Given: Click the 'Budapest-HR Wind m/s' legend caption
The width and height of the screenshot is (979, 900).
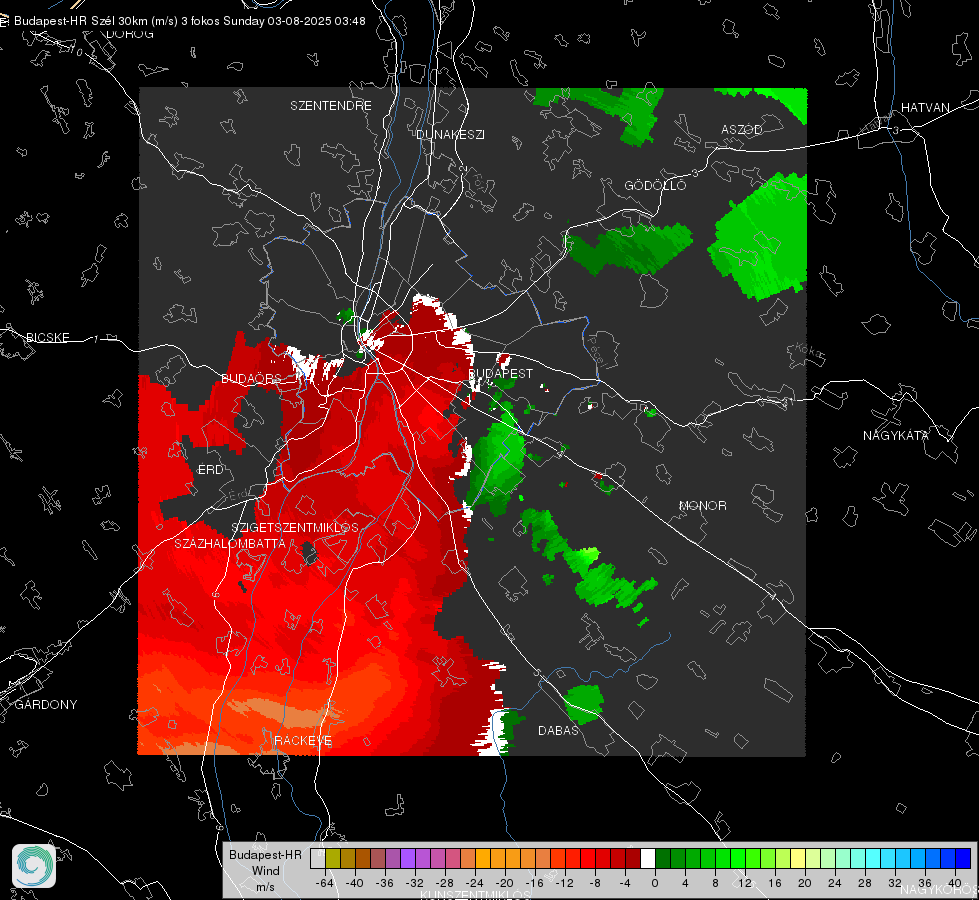Looking at the screenshot, I should click(x=265, y=870).
